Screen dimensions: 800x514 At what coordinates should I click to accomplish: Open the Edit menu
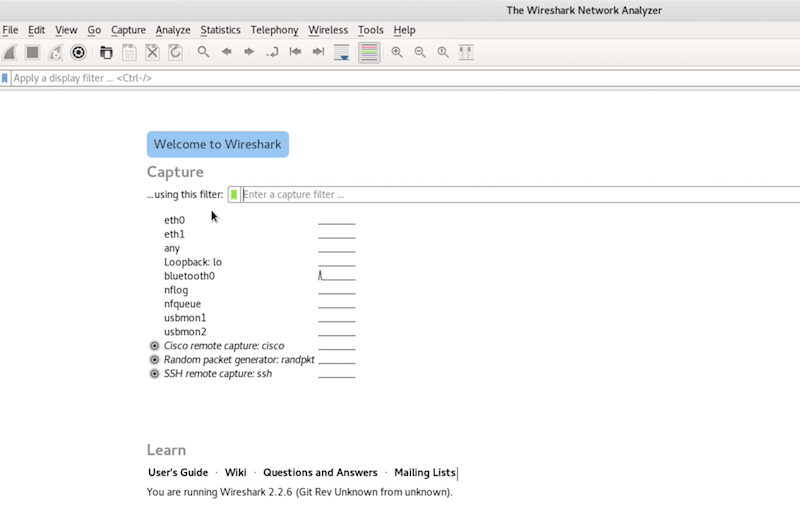pos(36,30)
